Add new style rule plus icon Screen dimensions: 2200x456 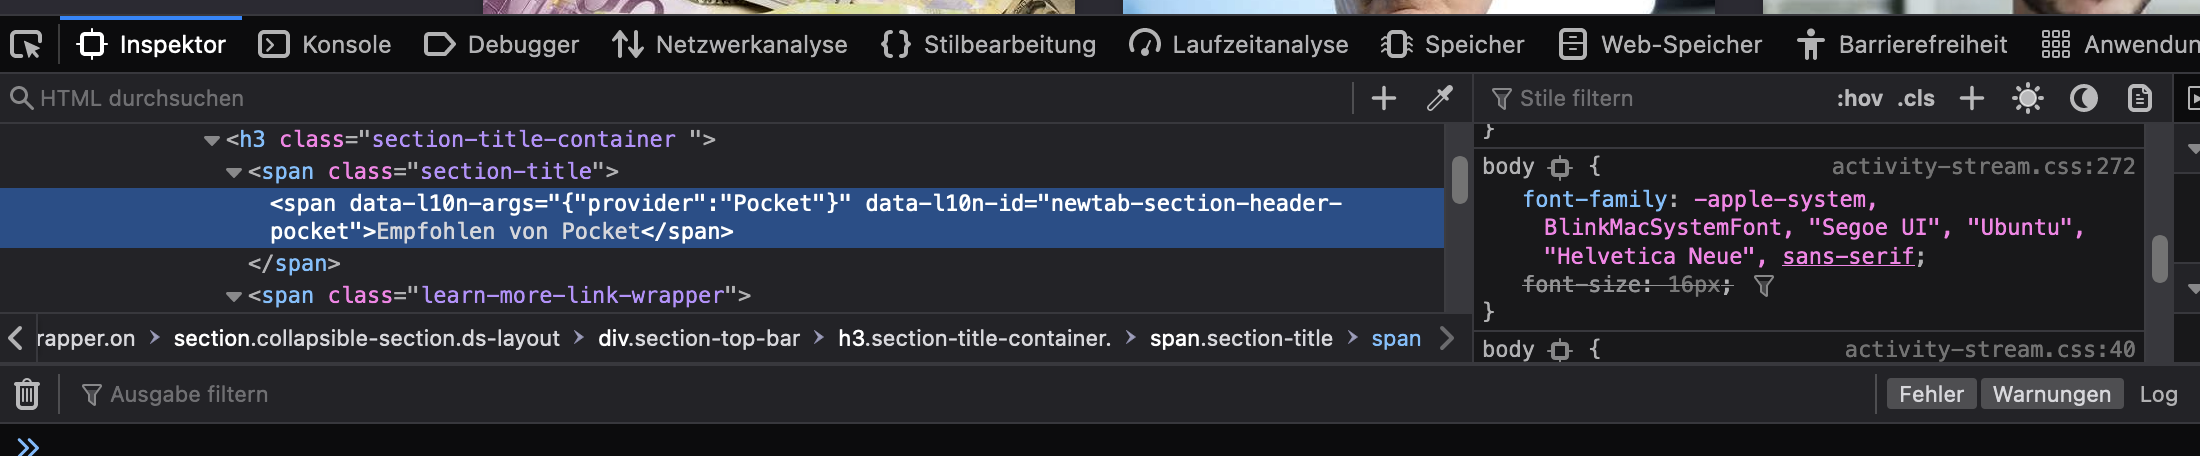(x=1972, y=98)
